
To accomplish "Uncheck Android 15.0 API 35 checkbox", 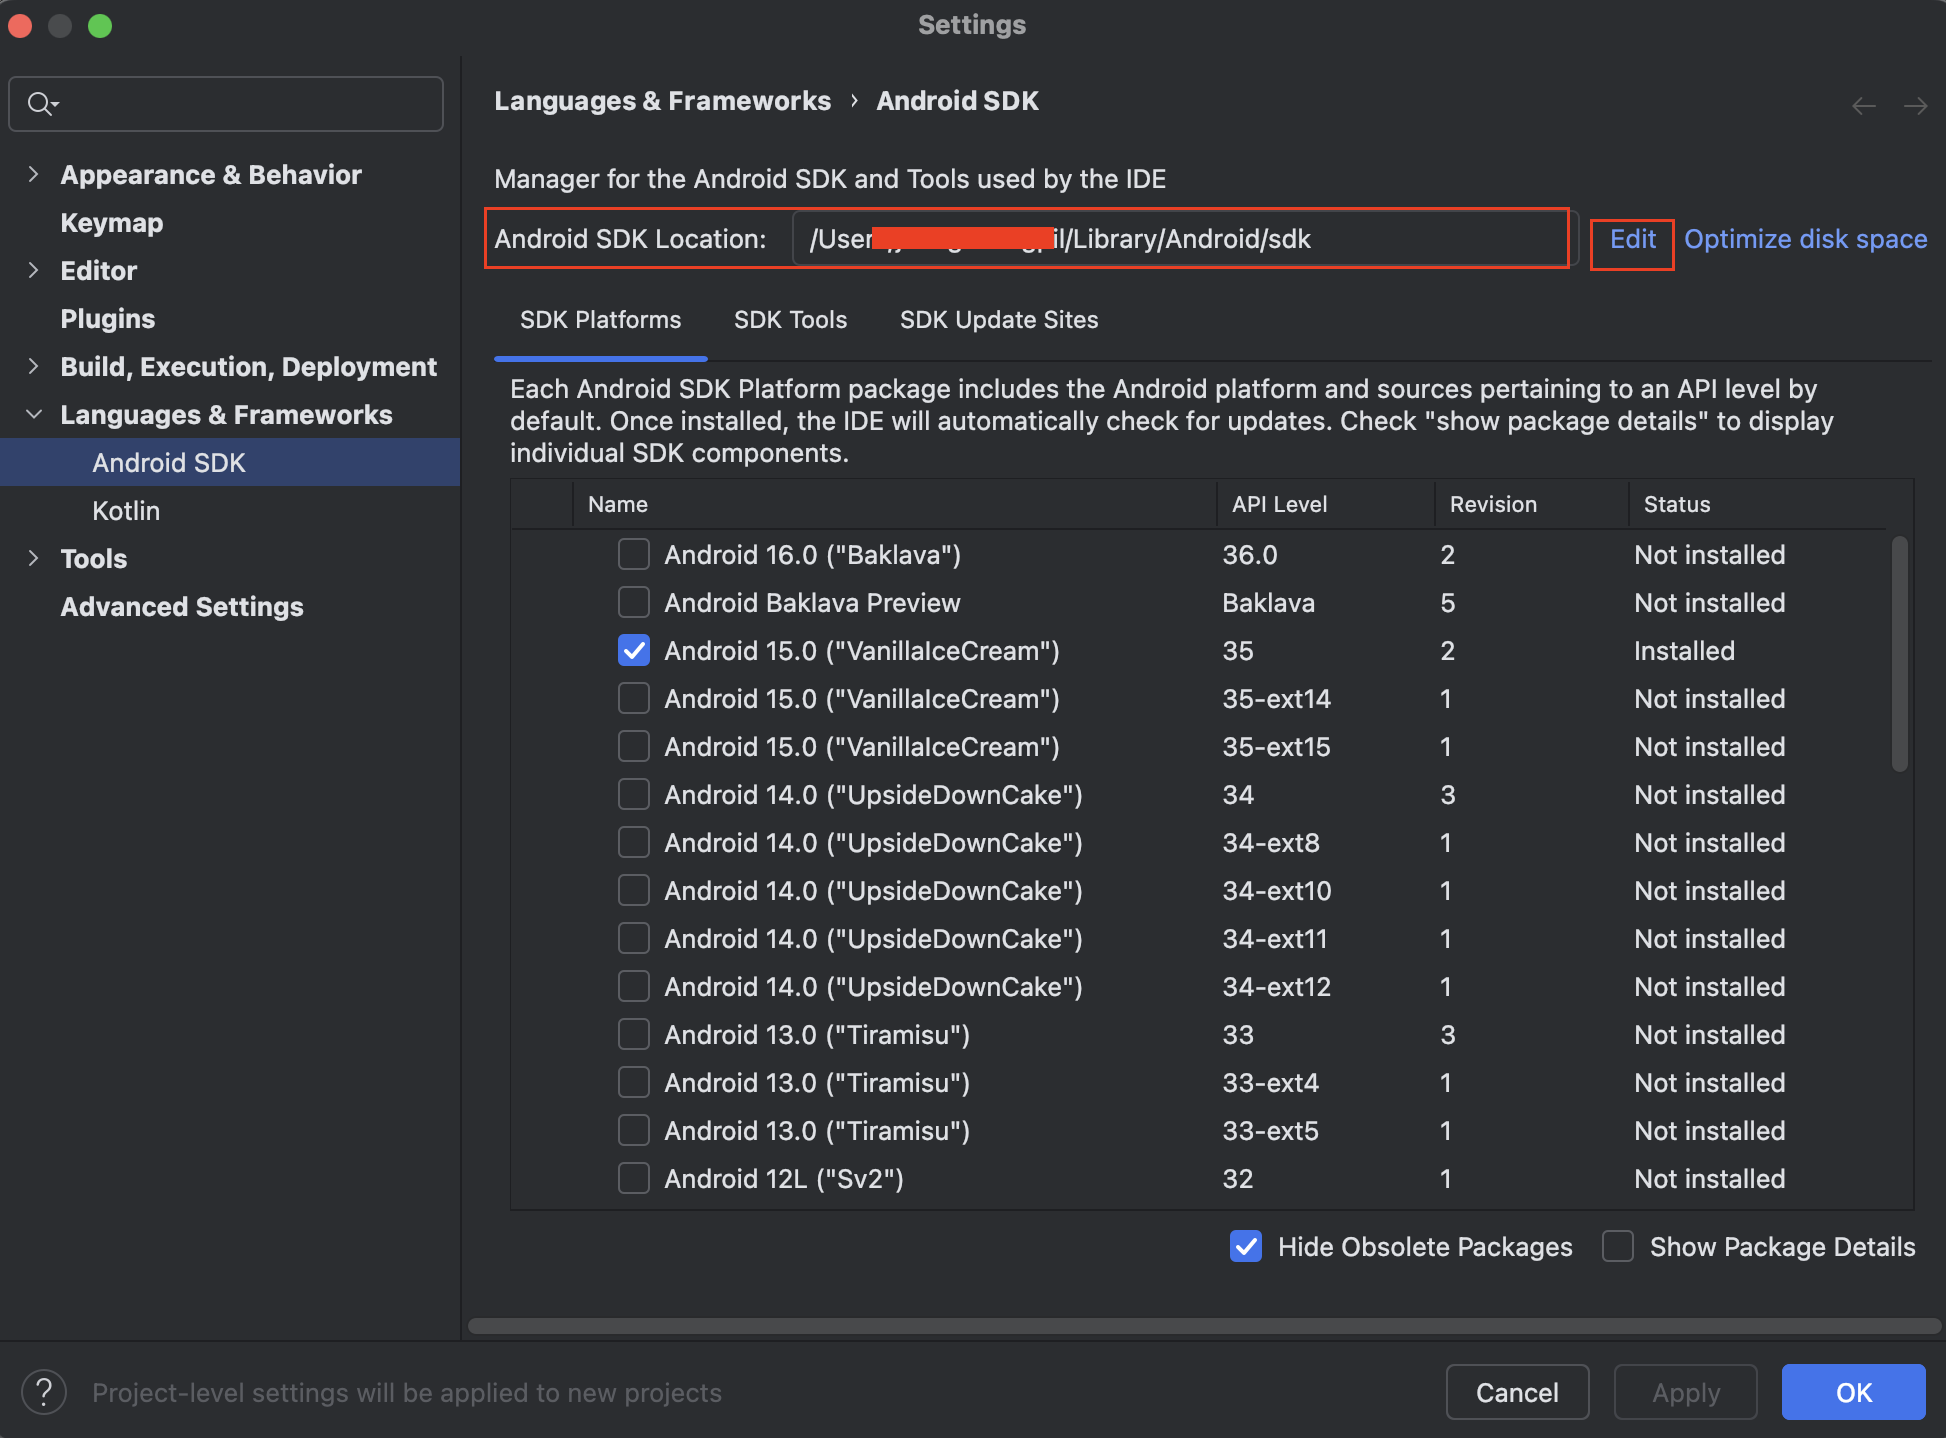I will 634,651.
